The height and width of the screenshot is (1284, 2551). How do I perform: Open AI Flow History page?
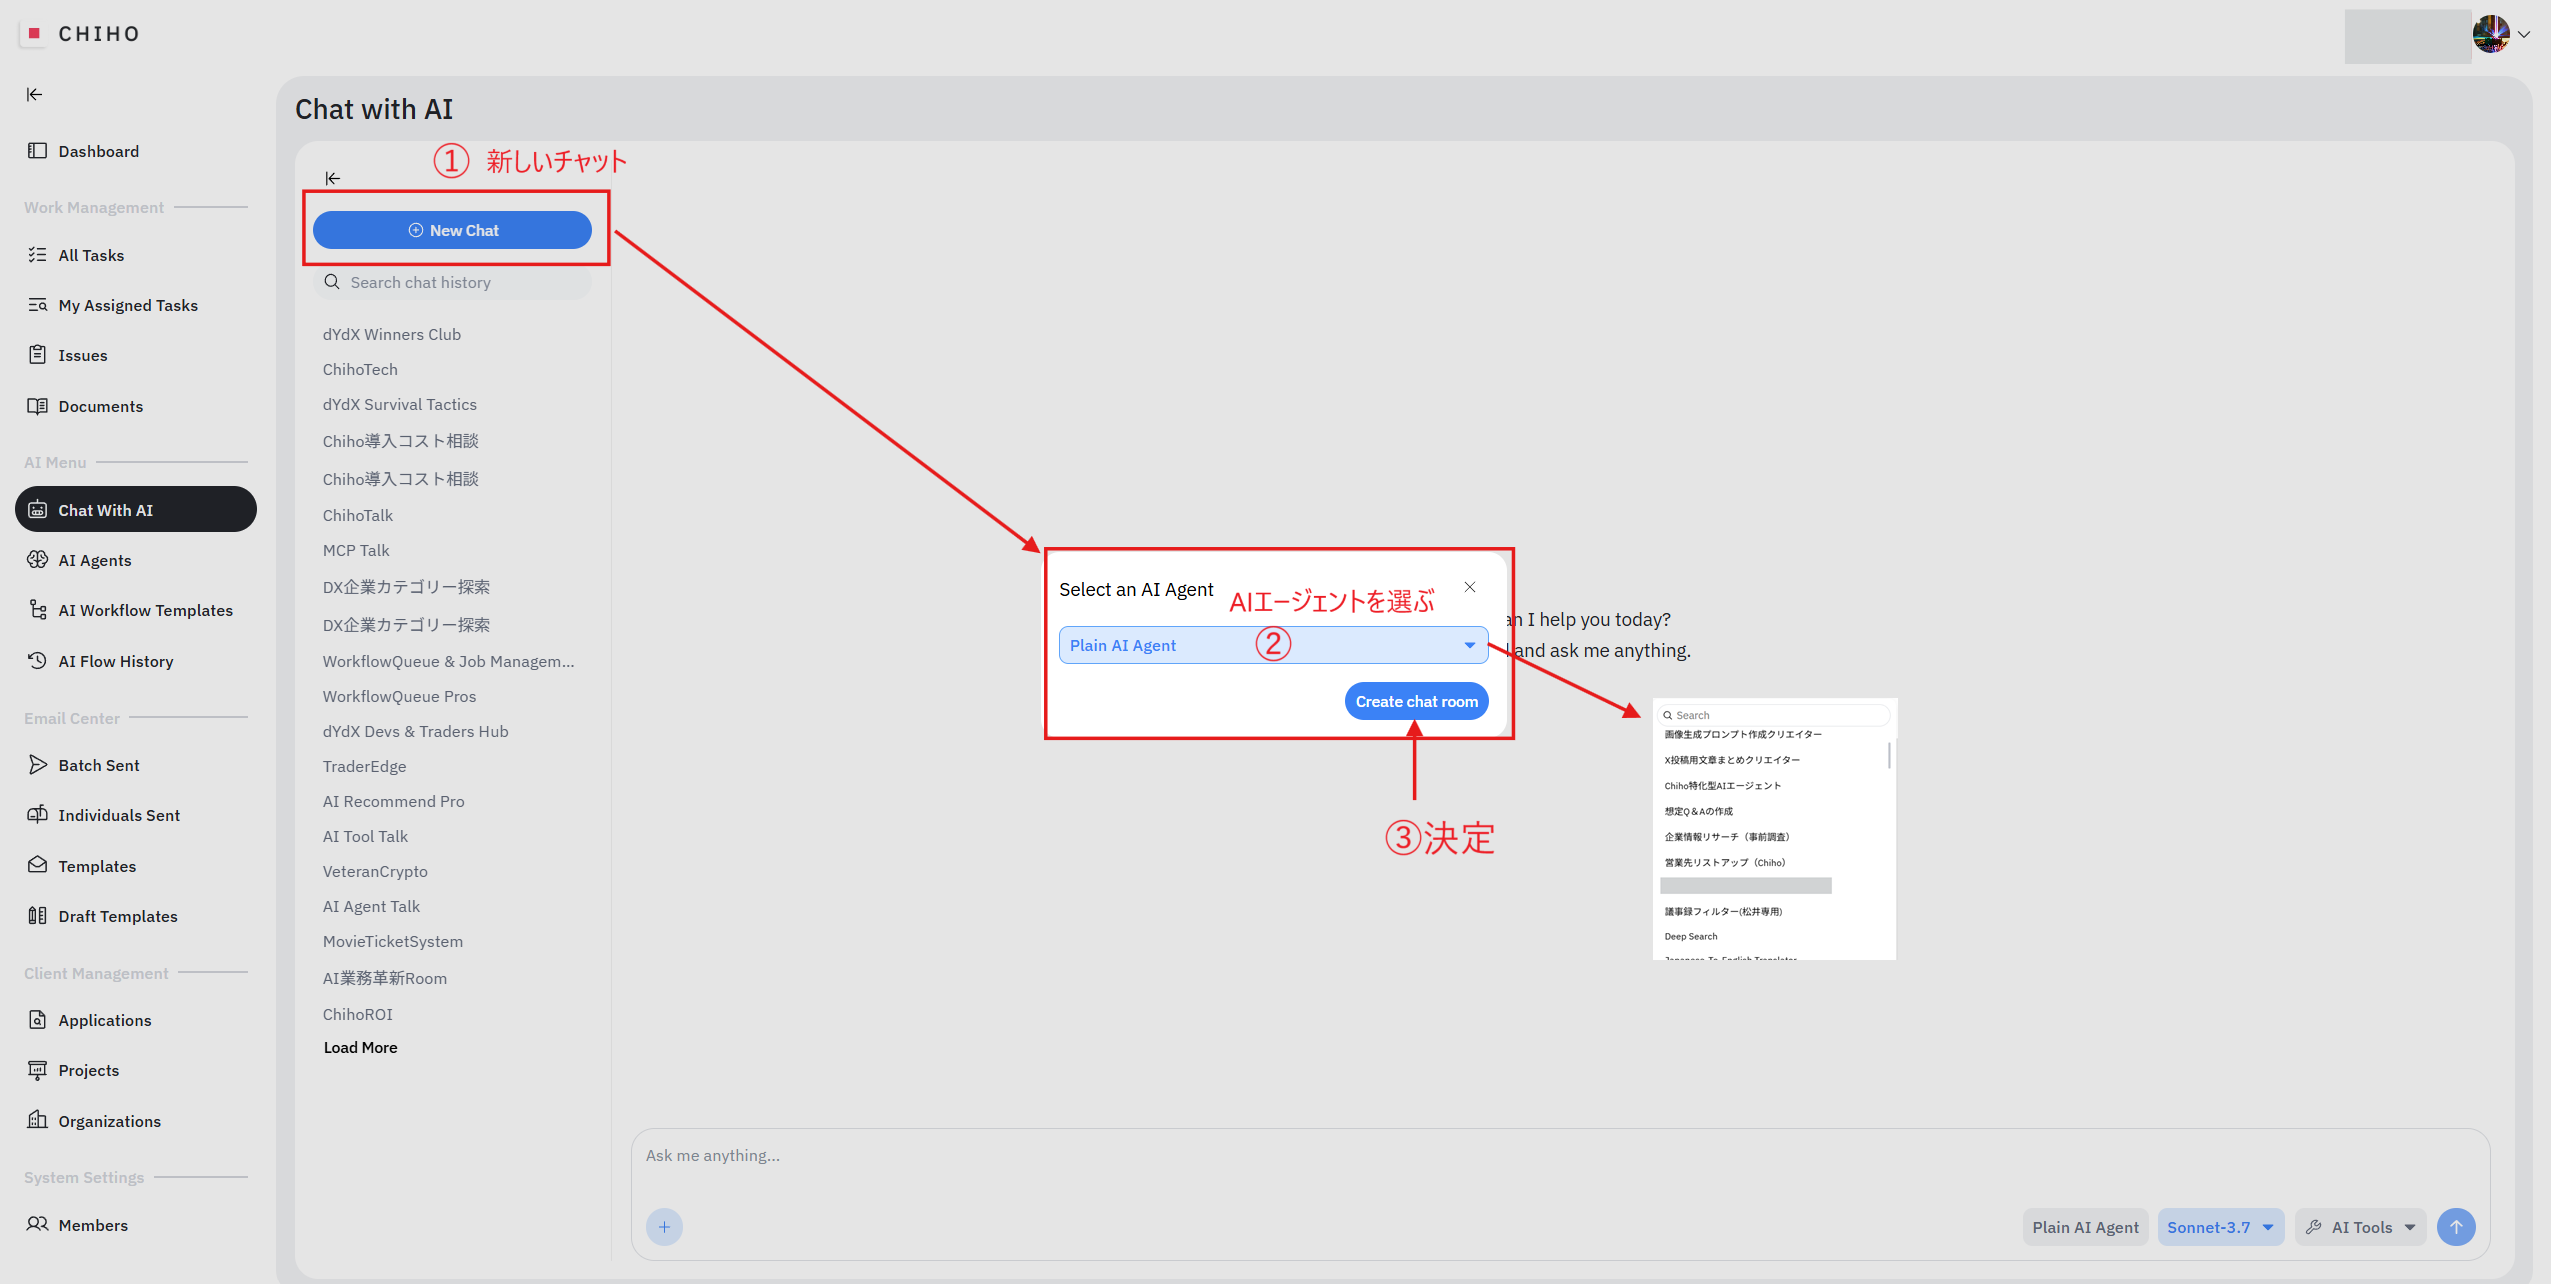(x=116, y=661)
